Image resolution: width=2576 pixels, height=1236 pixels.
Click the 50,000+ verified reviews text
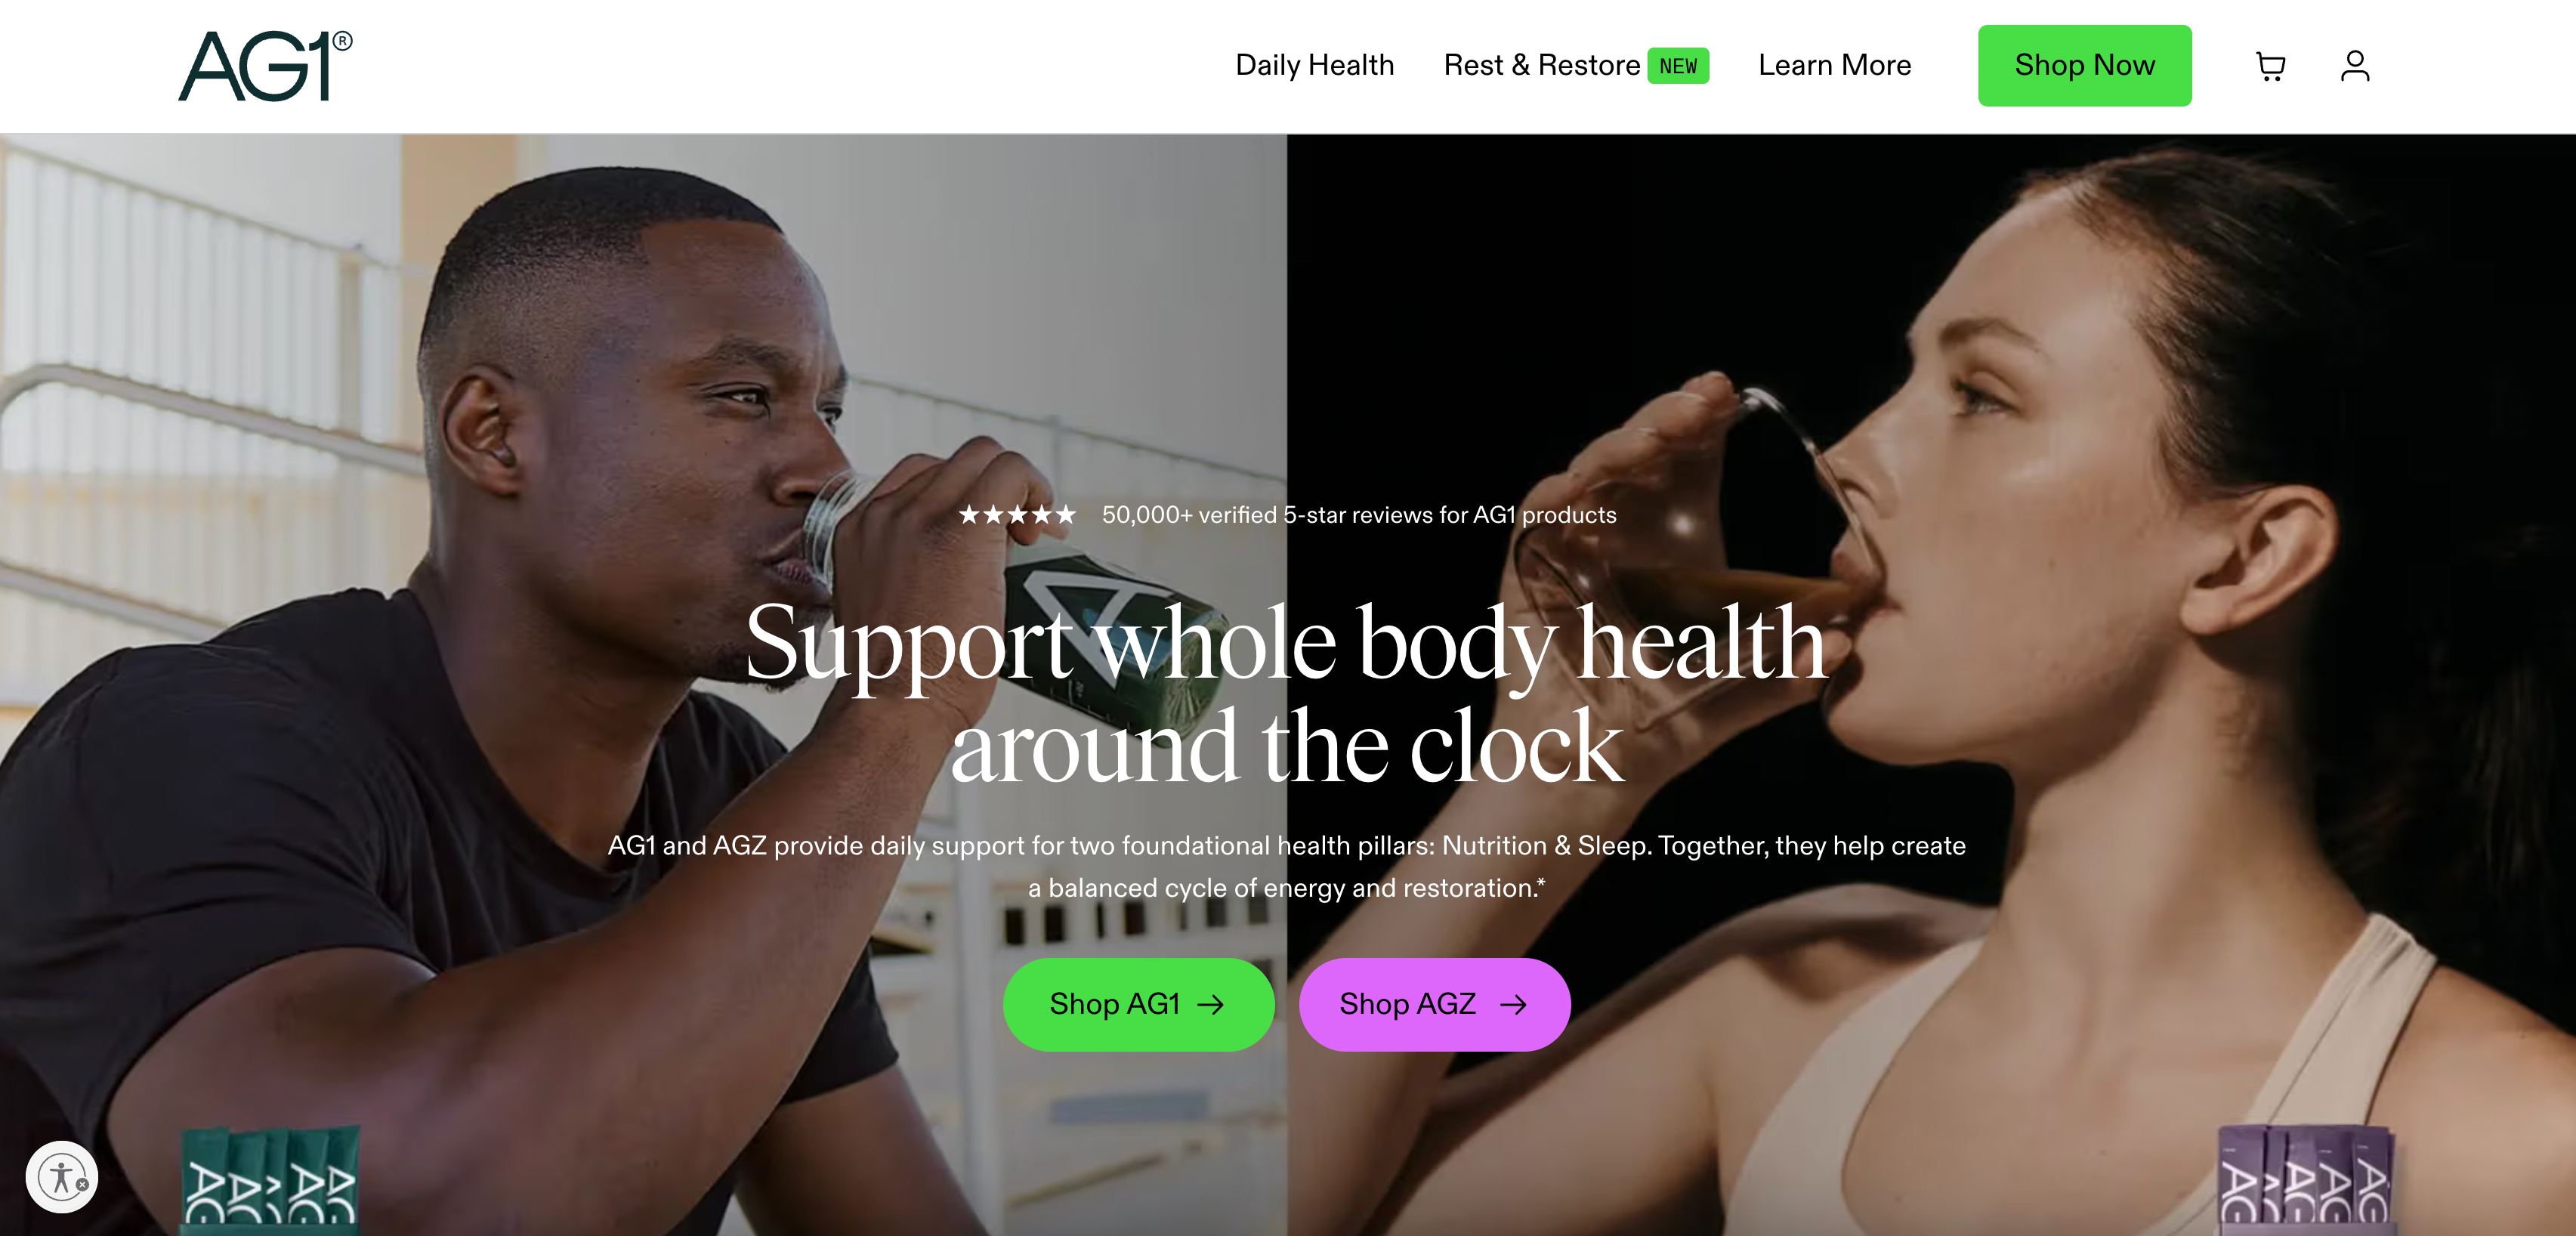(x=1359, y=515)
